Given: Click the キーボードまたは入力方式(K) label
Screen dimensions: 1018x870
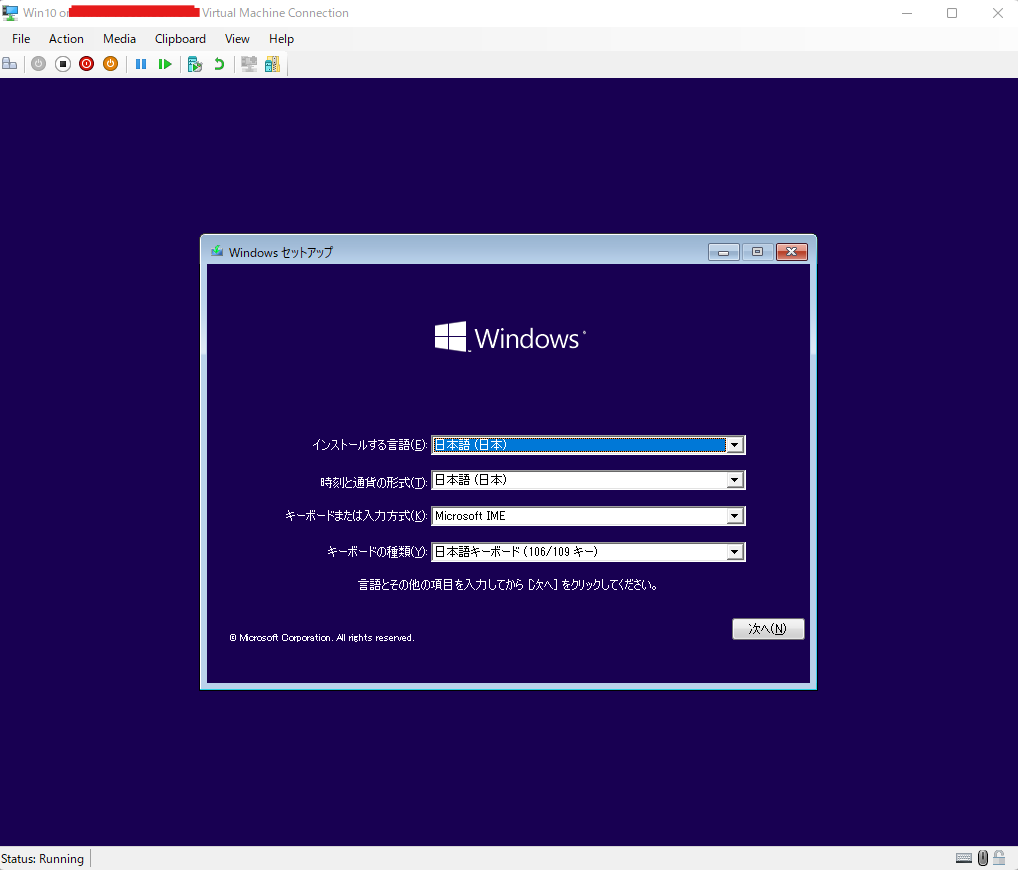Looking at the screenshot, I should (356, 516).
